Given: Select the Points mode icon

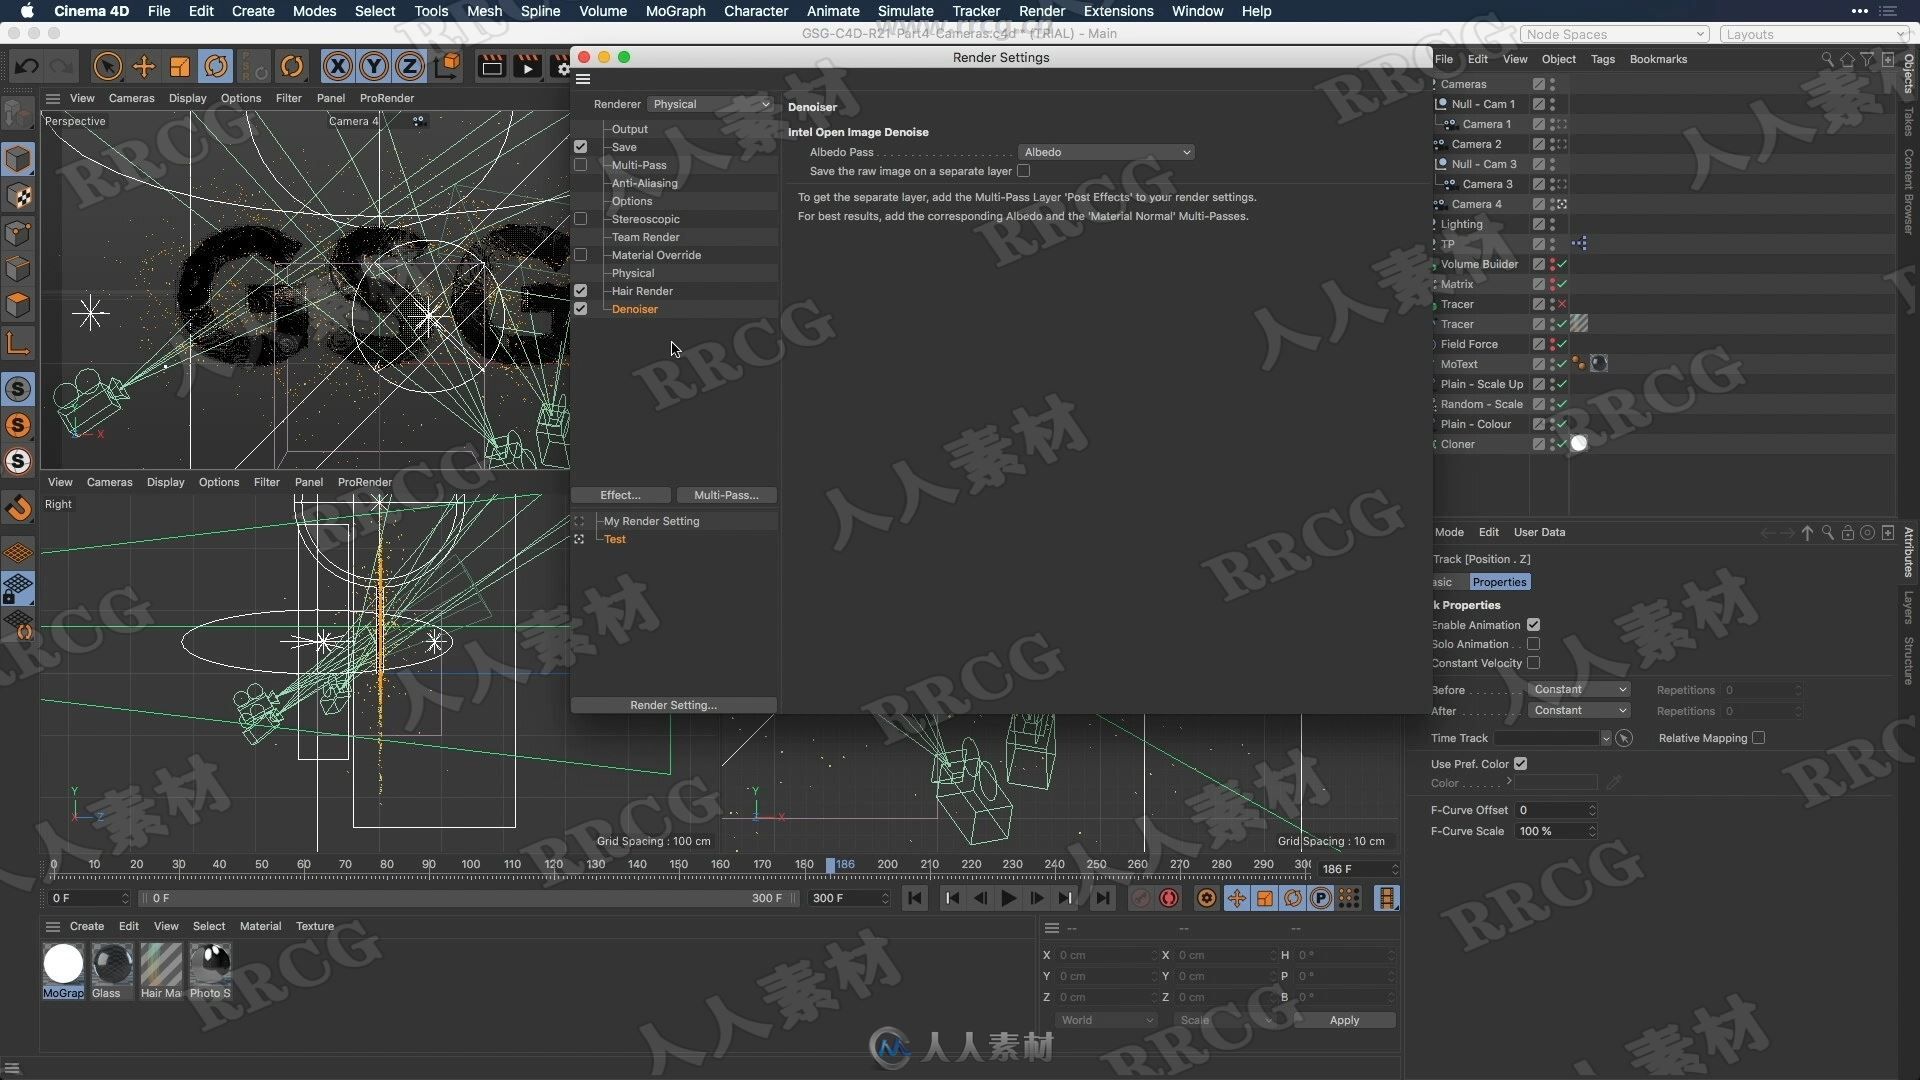Looking at the screenshot, I should click(18, 233).
